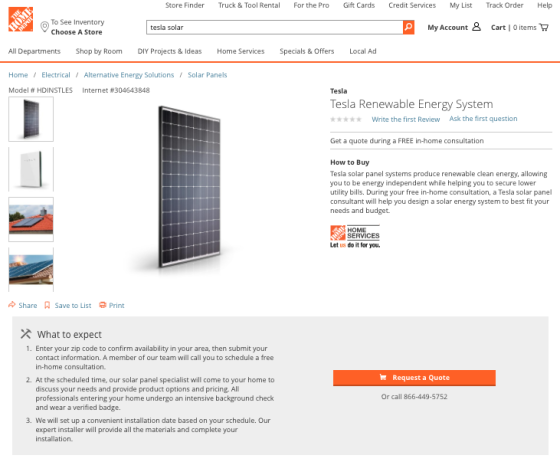
Task: Click the store location pin icon
Action: point(44,27)
